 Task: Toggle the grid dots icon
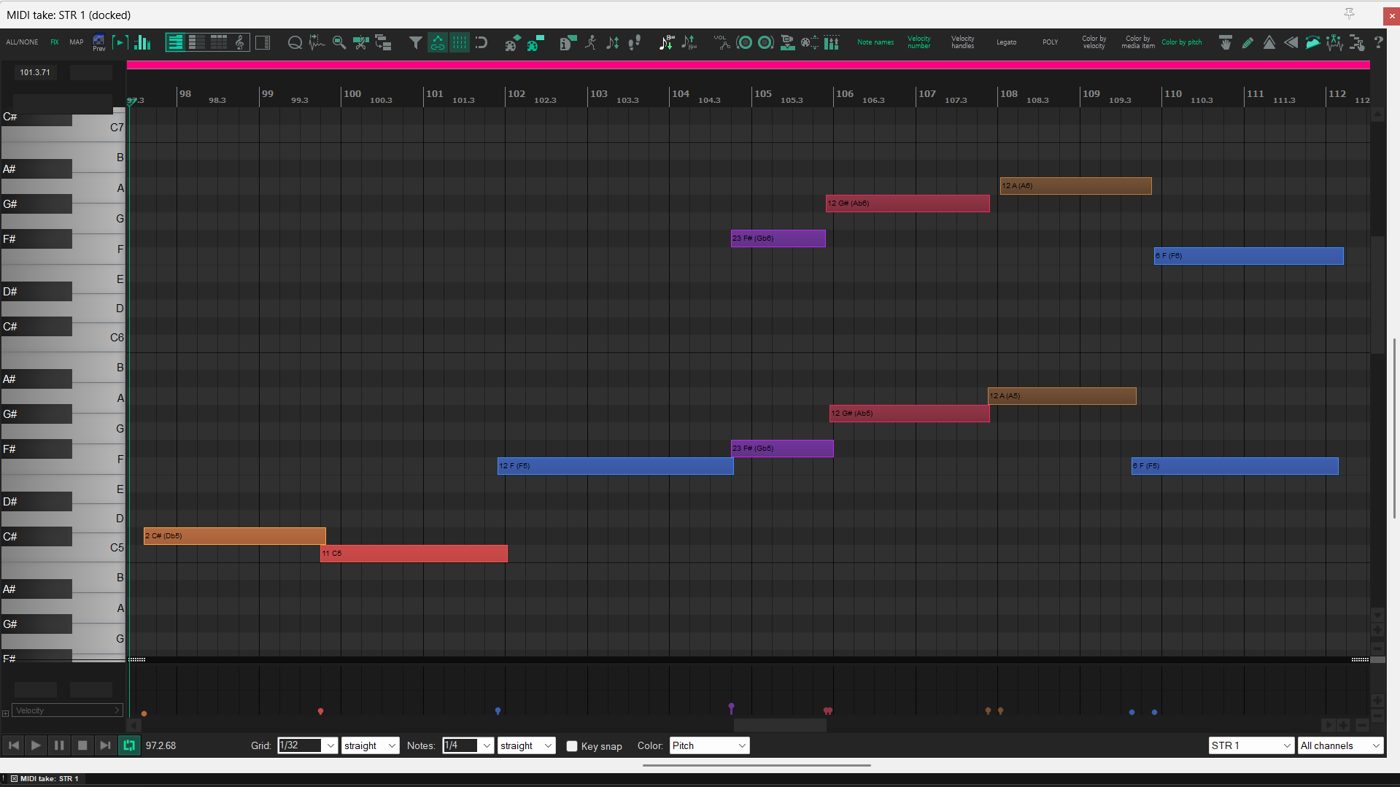[459, 42]
